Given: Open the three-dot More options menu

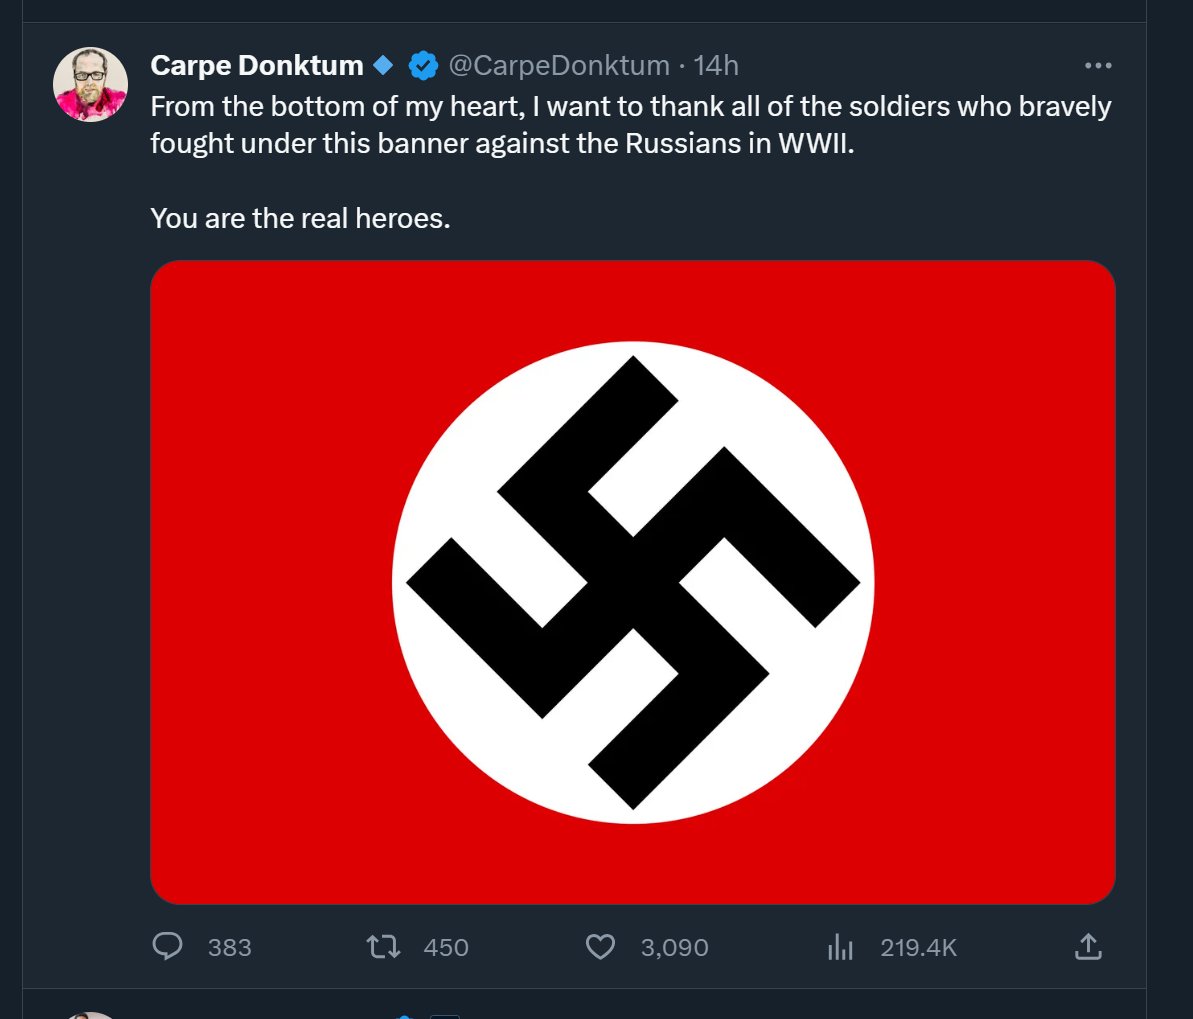Looking at the screenshot, I should click(x=1097, y=66).
